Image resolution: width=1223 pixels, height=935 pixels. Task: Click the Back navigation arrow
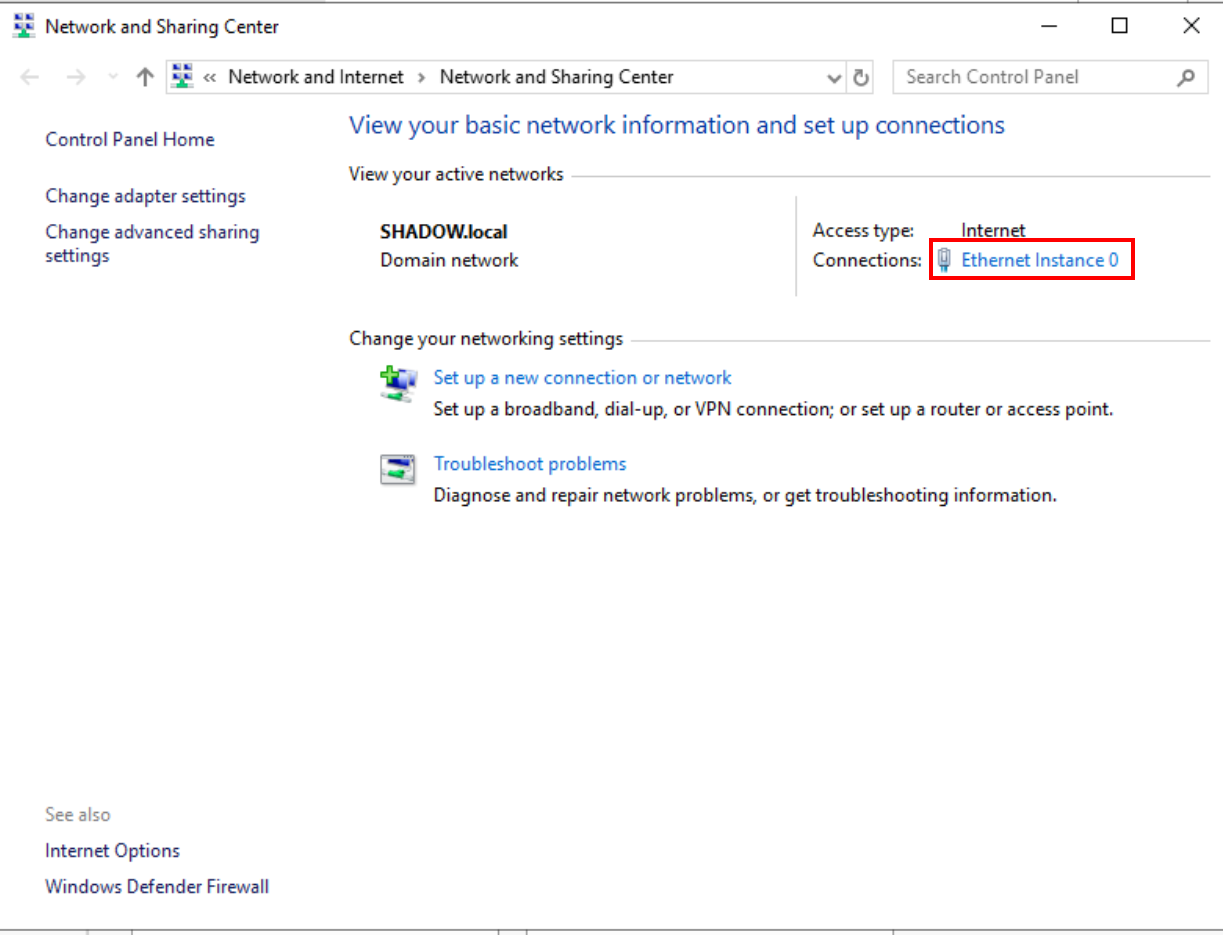click(x=30, y=77)
